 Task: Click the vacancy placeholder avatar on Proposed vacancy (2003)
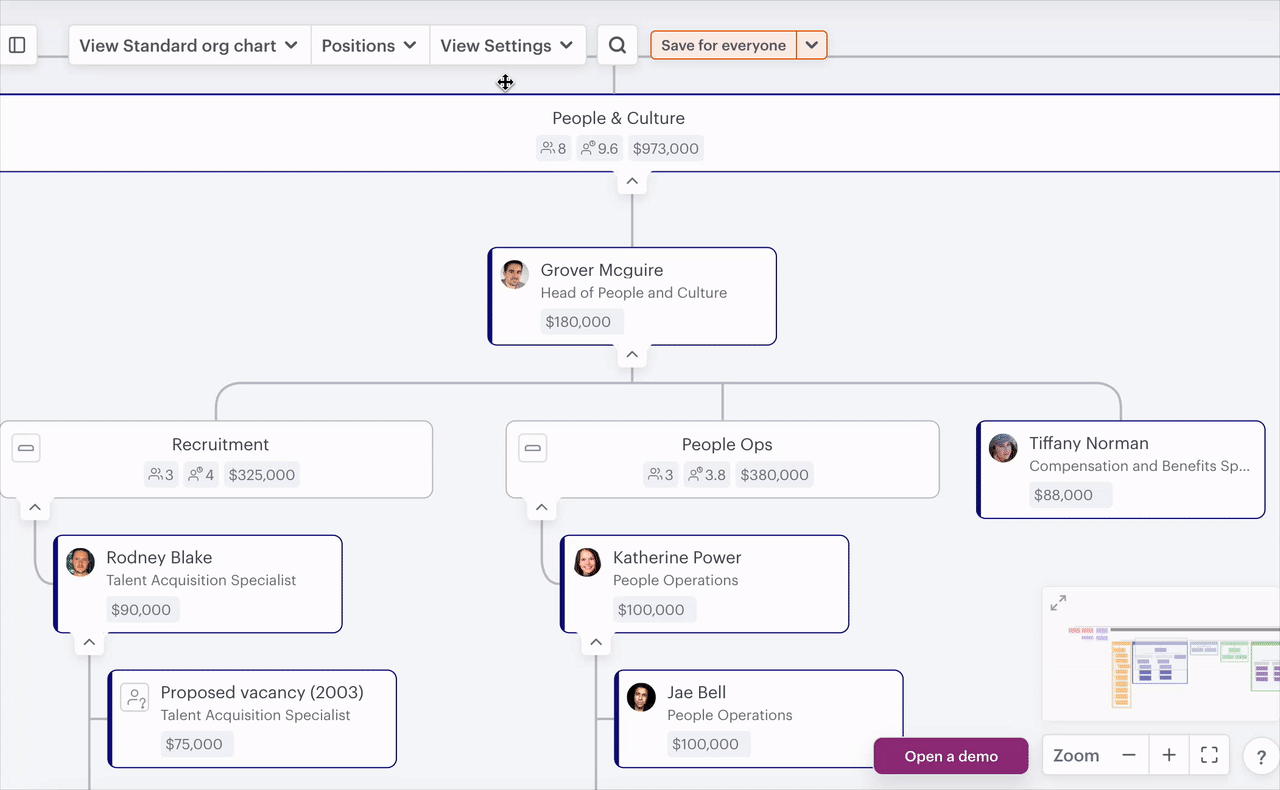click(135, 697)
